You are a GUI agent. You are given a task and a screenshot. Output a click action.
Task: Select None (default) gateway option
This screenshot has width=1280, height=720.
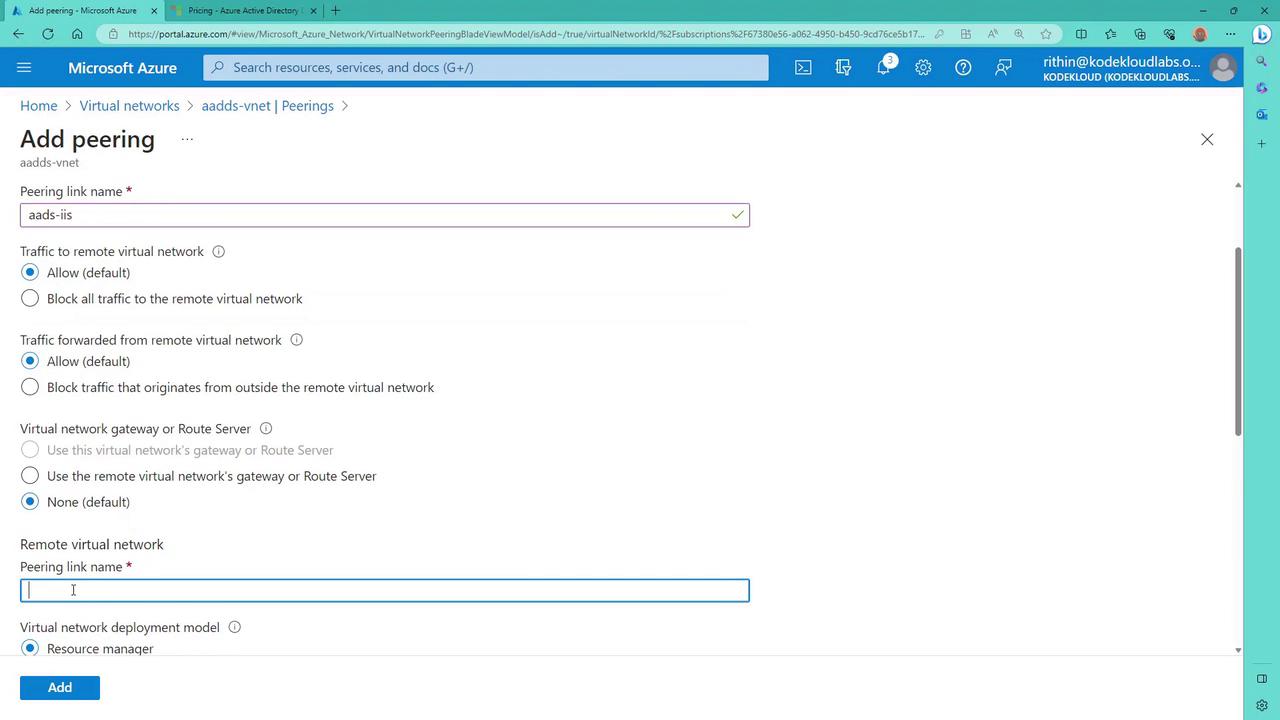30,502
